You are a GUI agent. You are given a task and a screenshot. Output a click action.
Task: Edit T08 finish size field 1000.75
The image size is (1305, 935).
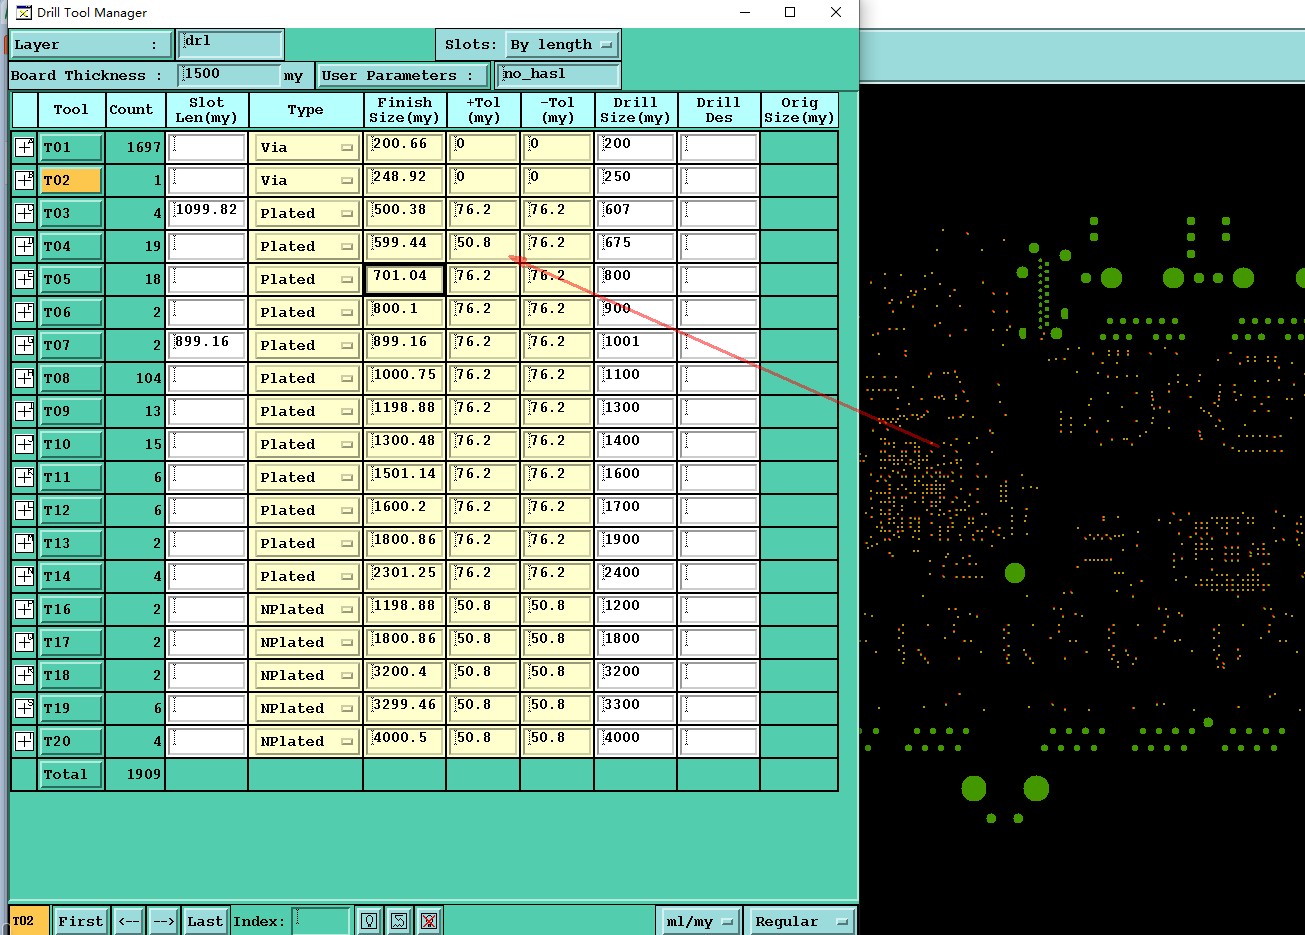click(x=405, y=378)
